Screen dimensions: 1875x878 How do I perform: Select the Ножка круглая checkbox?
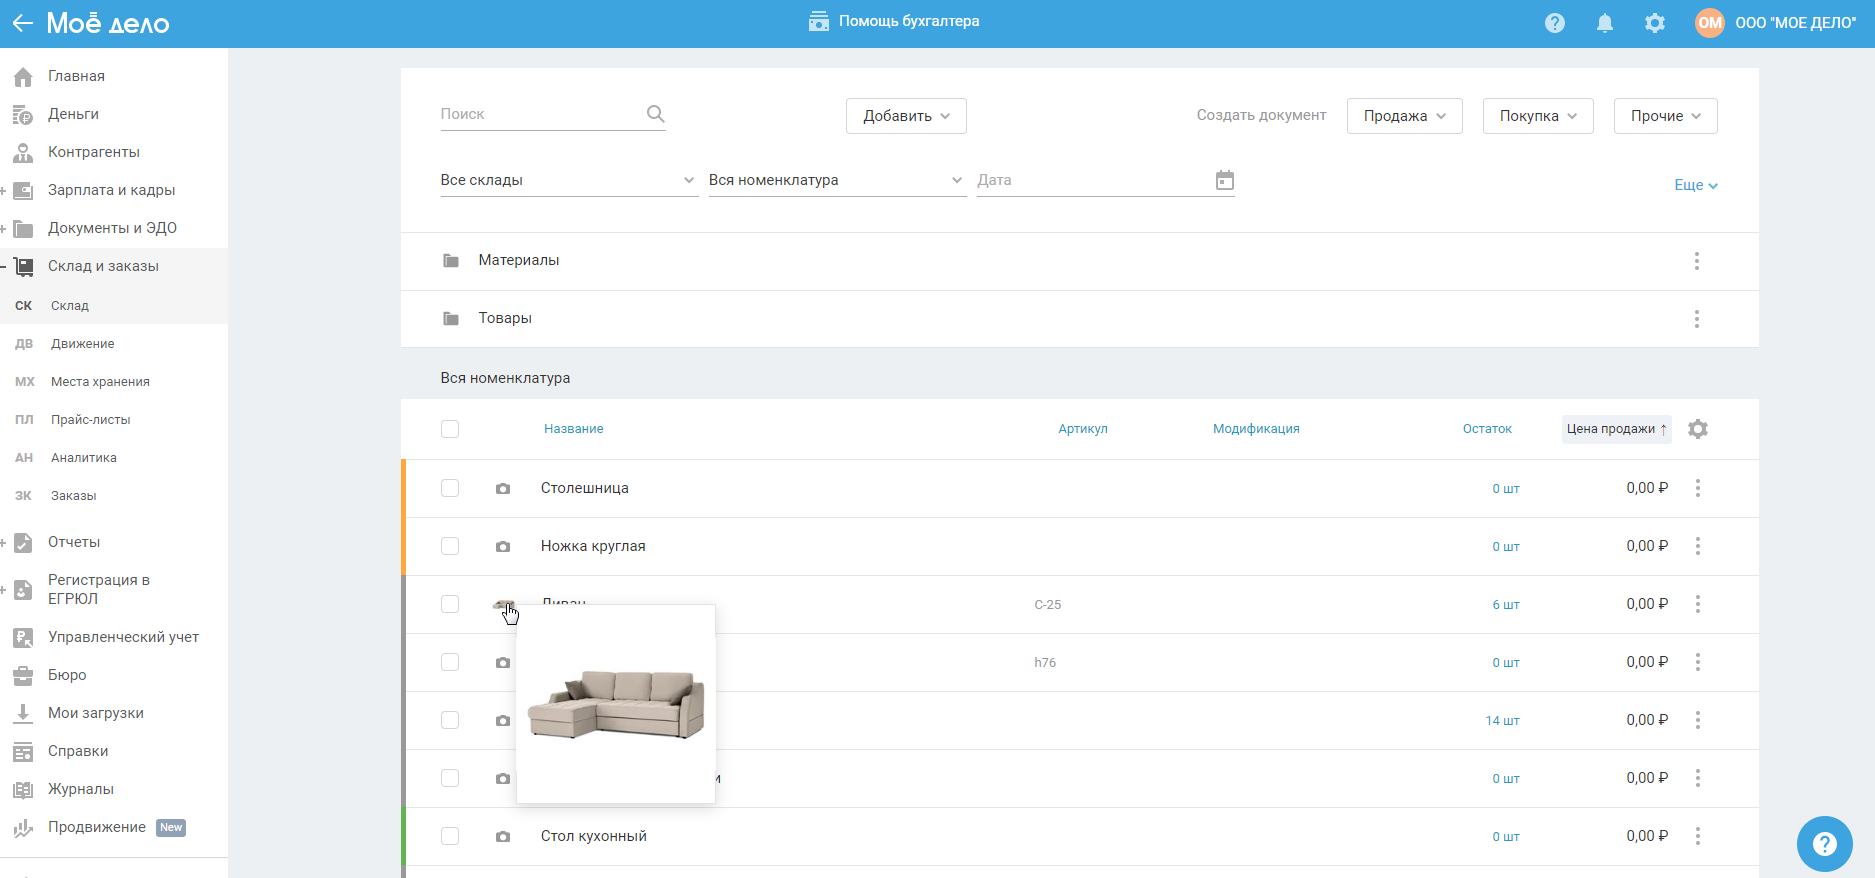coord(450,546)
